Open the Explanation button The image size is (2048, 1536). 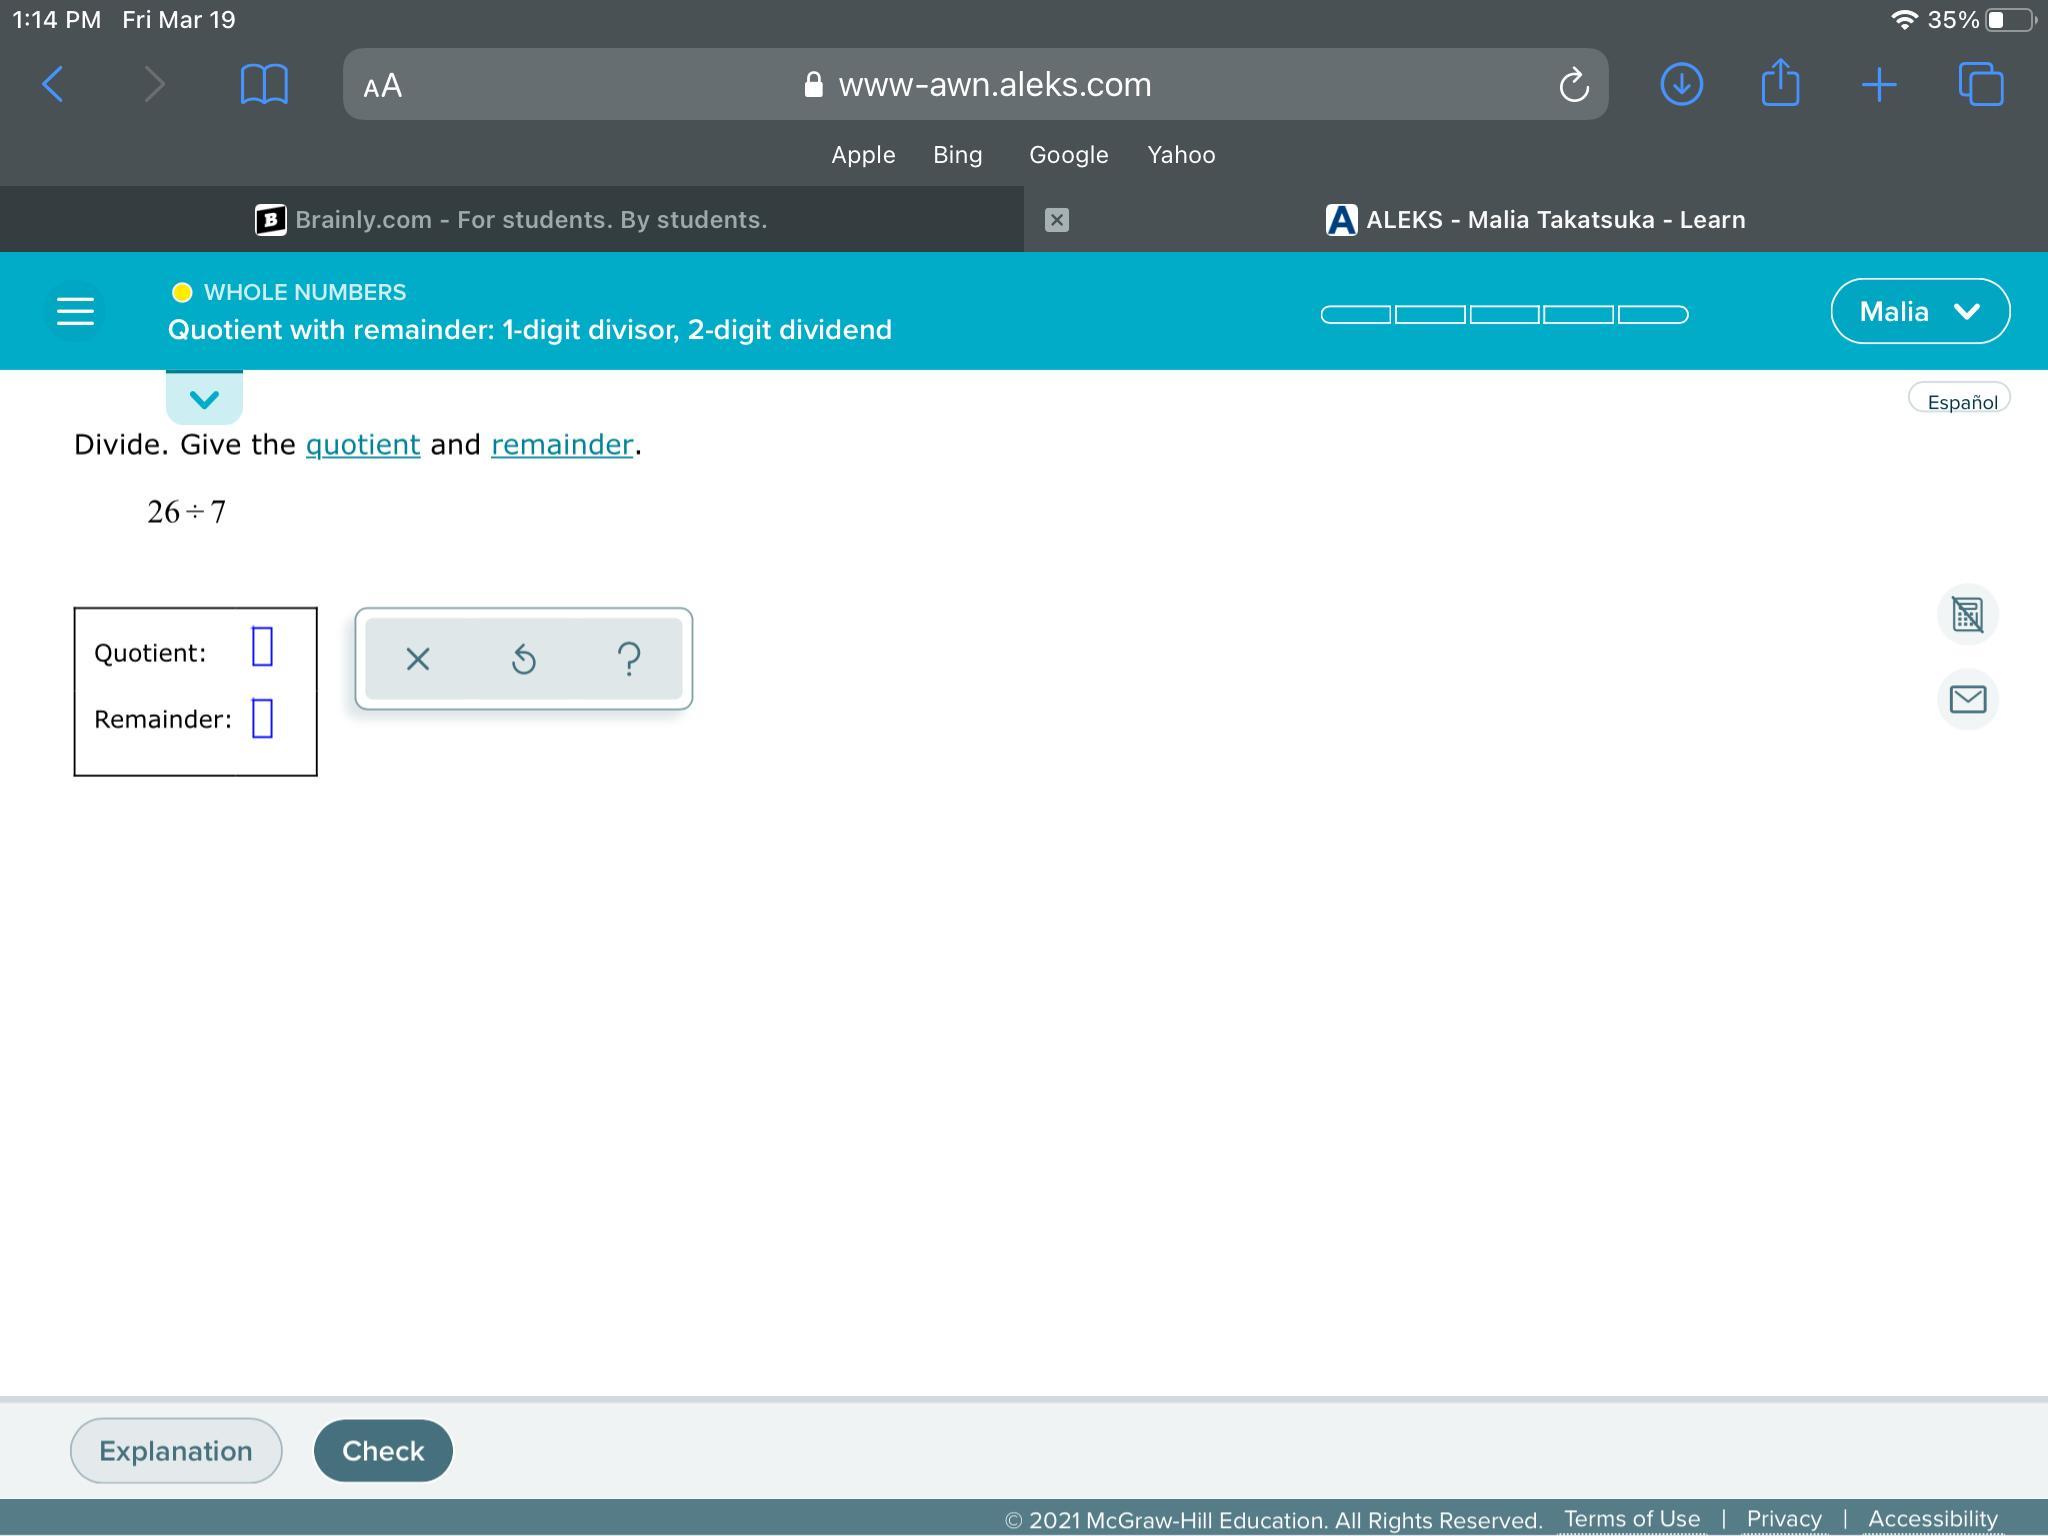(x=176, y=1450)
